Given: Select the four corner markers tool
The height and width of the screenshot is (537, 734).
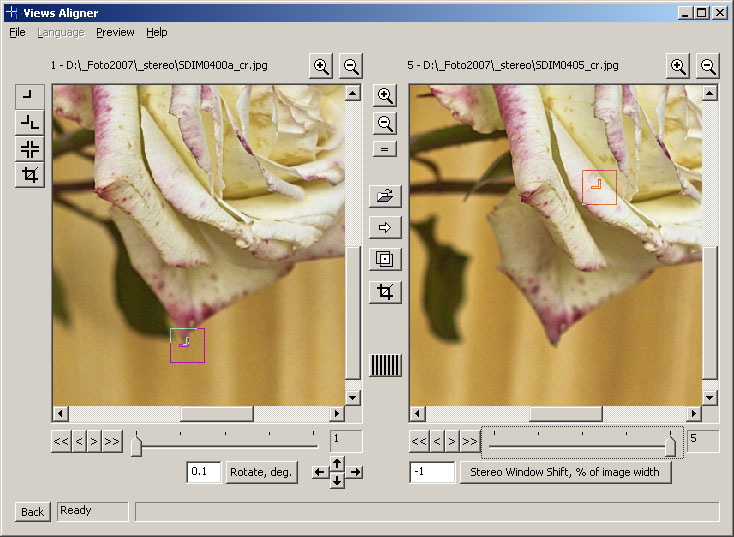Looking at the screenshot, I should 30,149.
